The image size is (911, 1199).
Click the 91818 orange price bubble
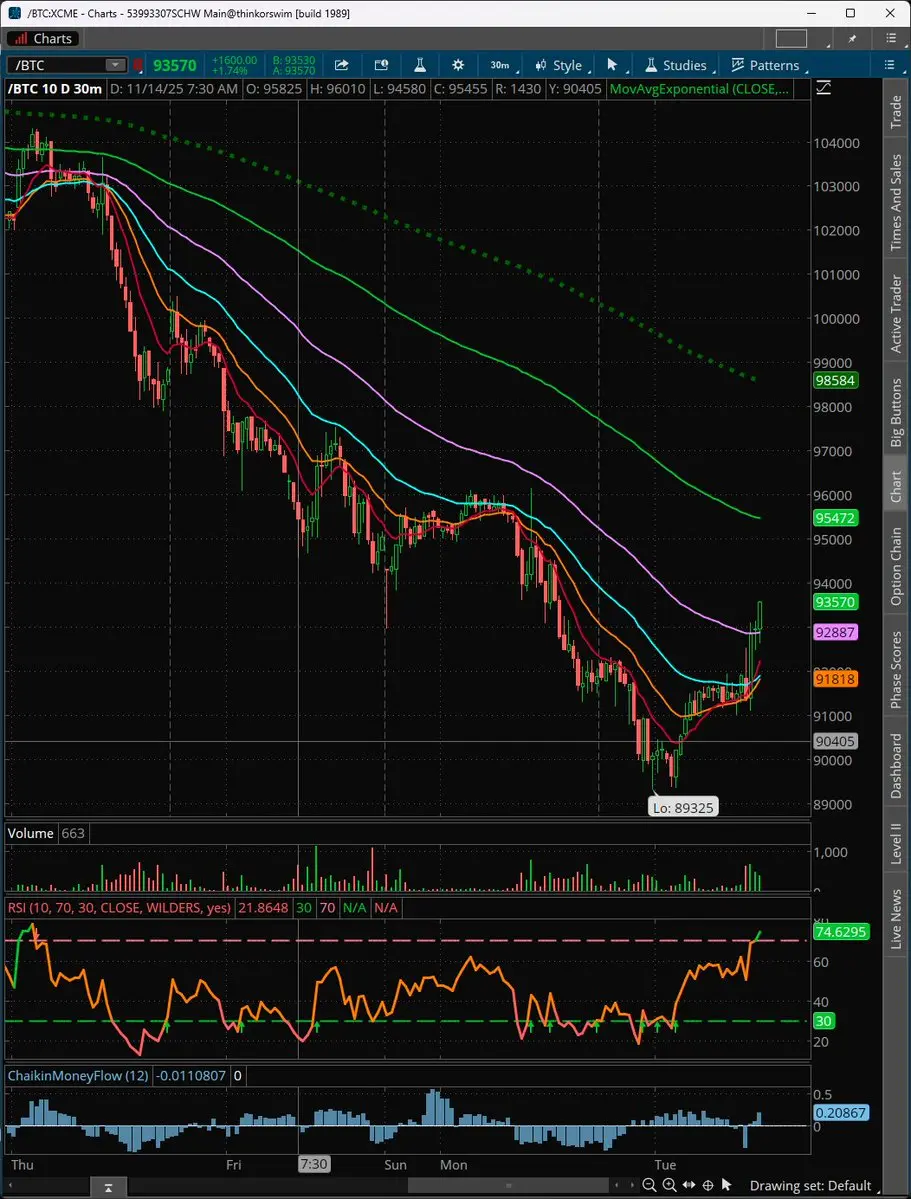(835, 679)
